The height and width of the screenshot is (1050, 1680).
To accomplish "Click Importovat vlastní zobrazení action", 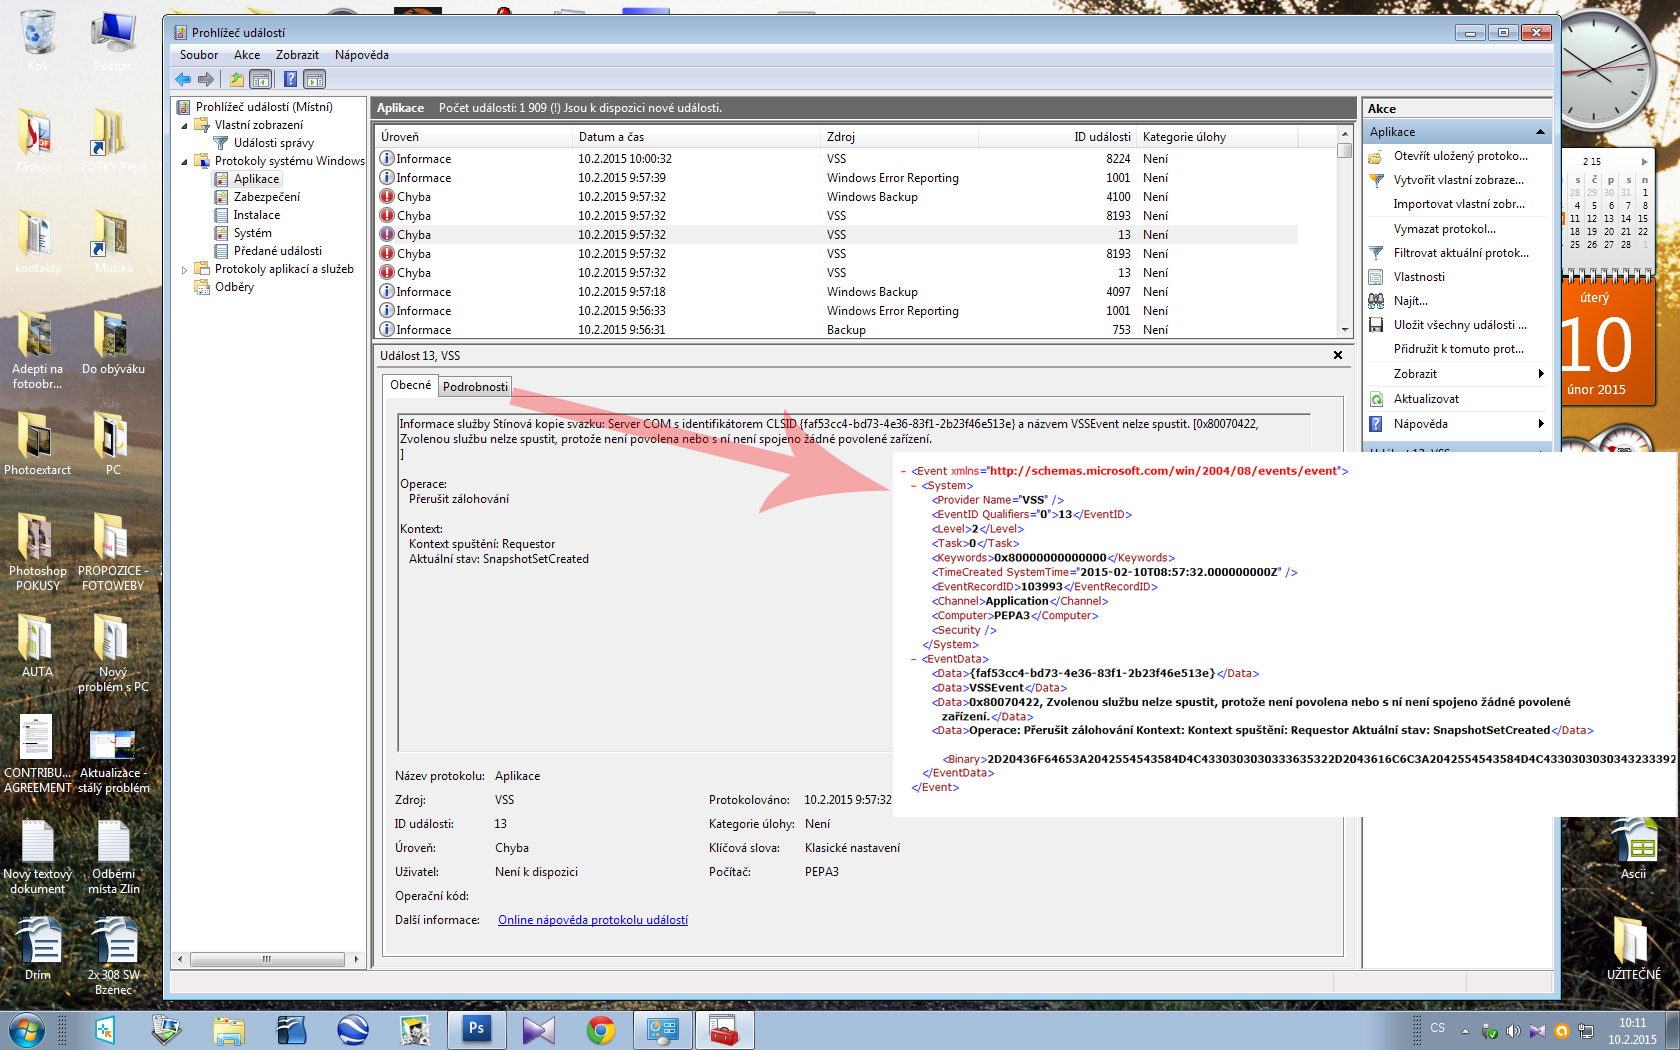I will [x=1459, y=204].
